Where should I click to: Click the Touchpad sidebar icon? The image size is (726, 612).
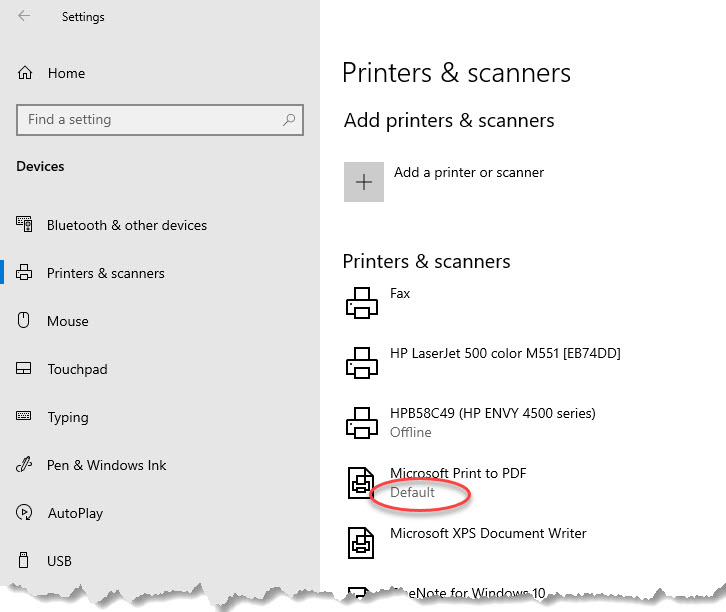pyautogui.click(x=24, y=368)
